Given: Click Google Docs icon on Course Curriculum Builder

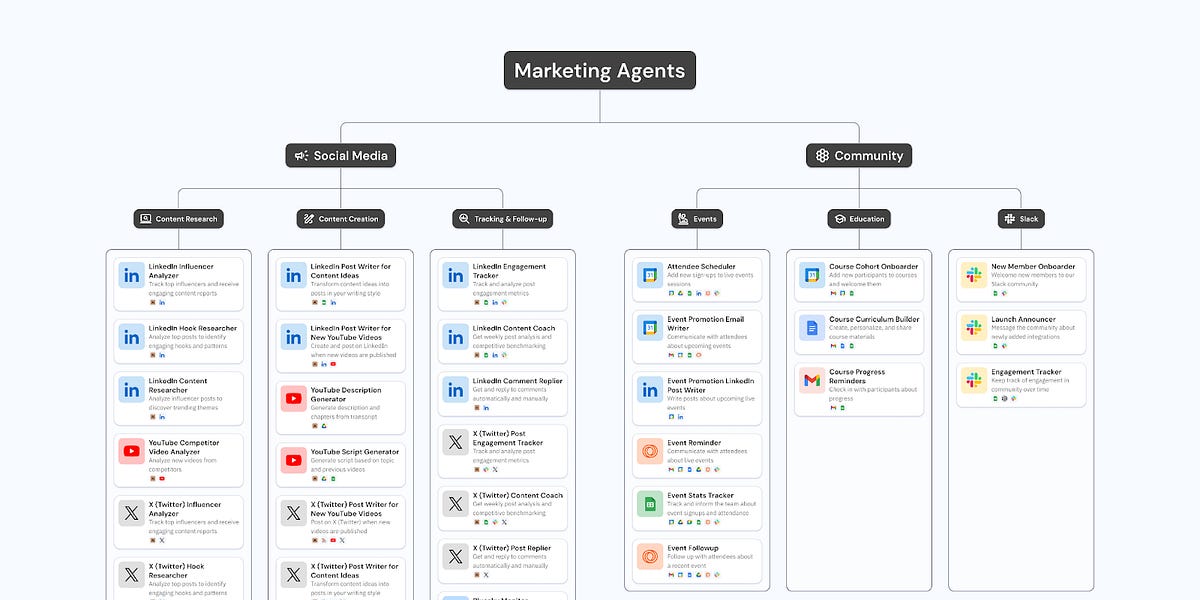Looking at the screenshot, I should [811, 327].
